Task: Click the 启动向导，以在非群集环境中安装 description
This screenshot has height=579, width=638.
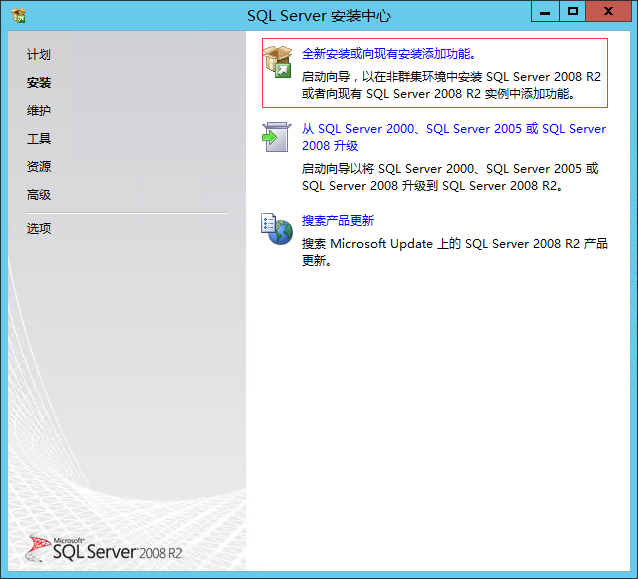Action: 451,85
